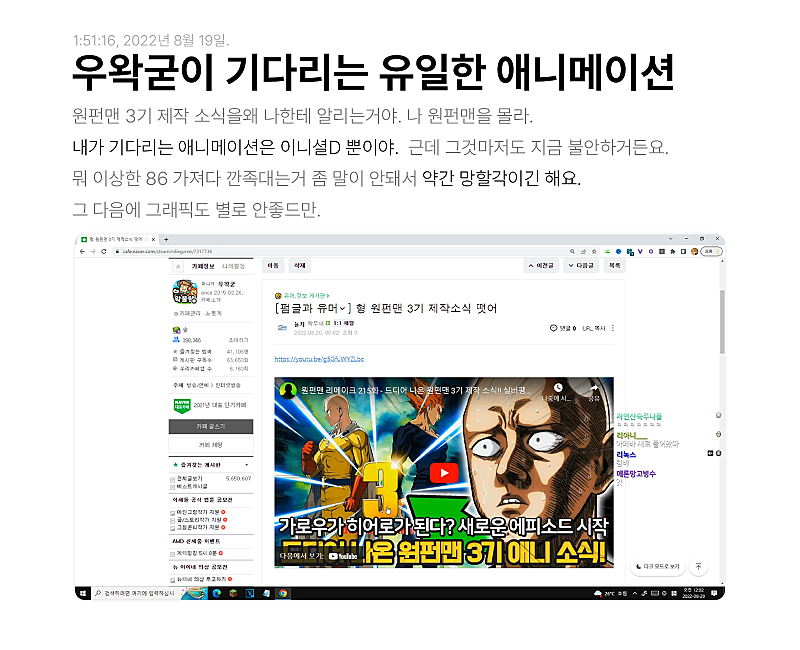The image size is (800, 650).
Task: Switch to the 카페정보 tab
Action: pos(203,266)
